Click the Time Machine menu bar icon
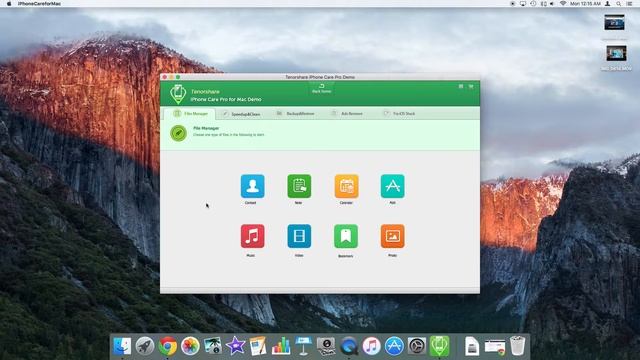This screenshot has height=360, width=640. [533, 4]
